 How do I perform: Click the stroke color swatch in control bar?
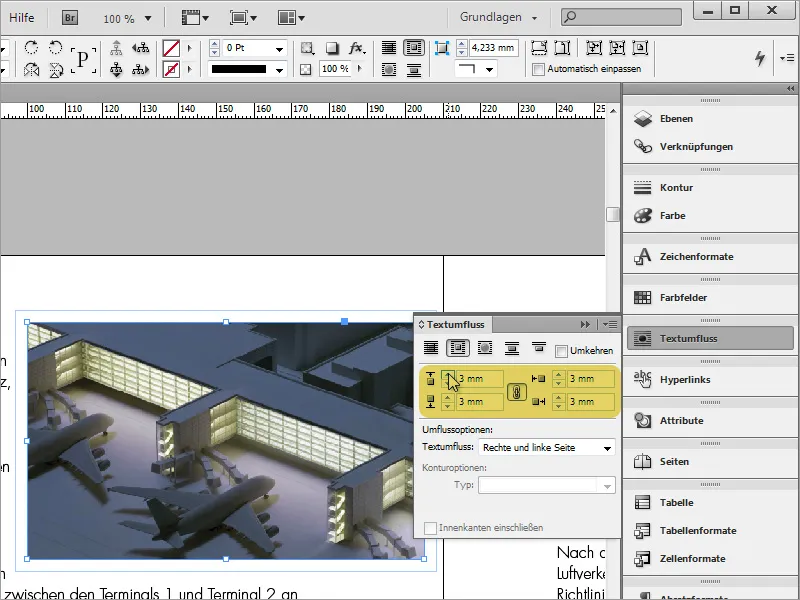tap(171, 69)
